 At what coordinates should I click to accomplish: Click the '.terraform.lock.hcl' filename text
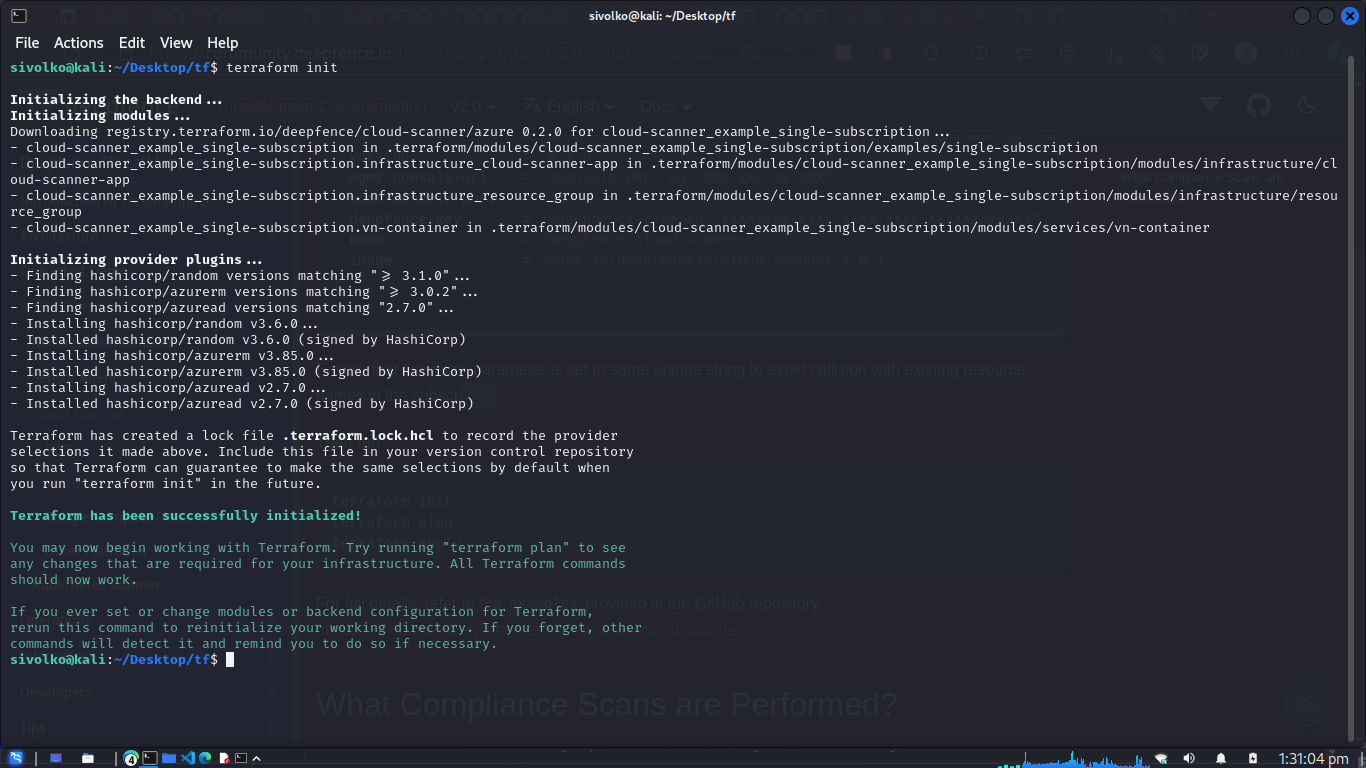(358, 436)
